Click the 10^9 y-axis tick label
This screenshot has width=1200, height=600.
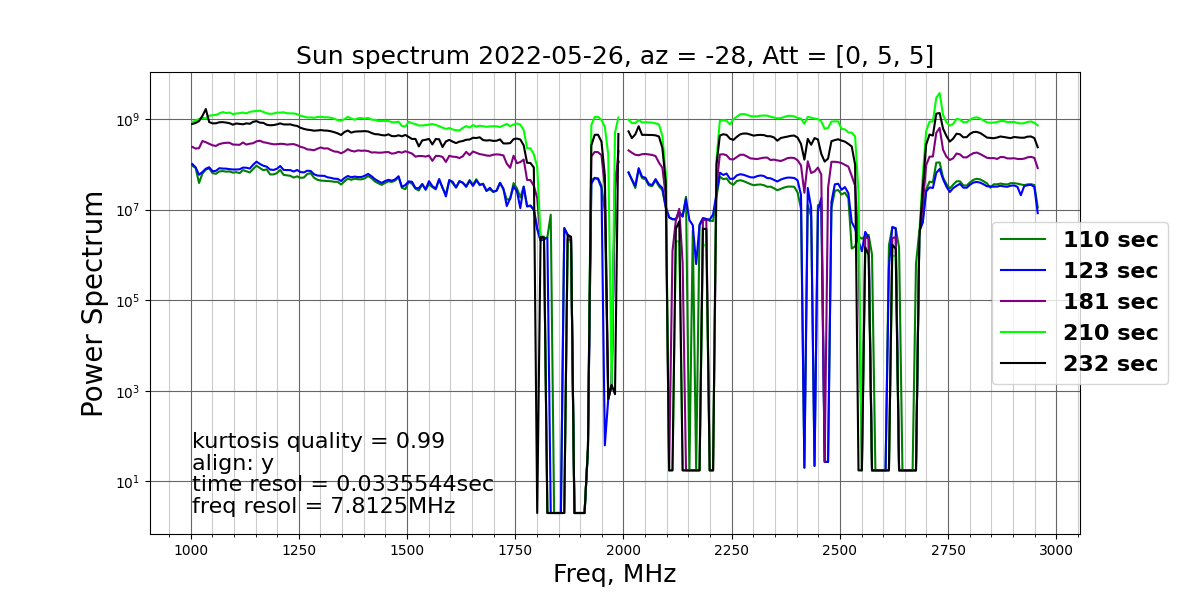coord(130,120)
